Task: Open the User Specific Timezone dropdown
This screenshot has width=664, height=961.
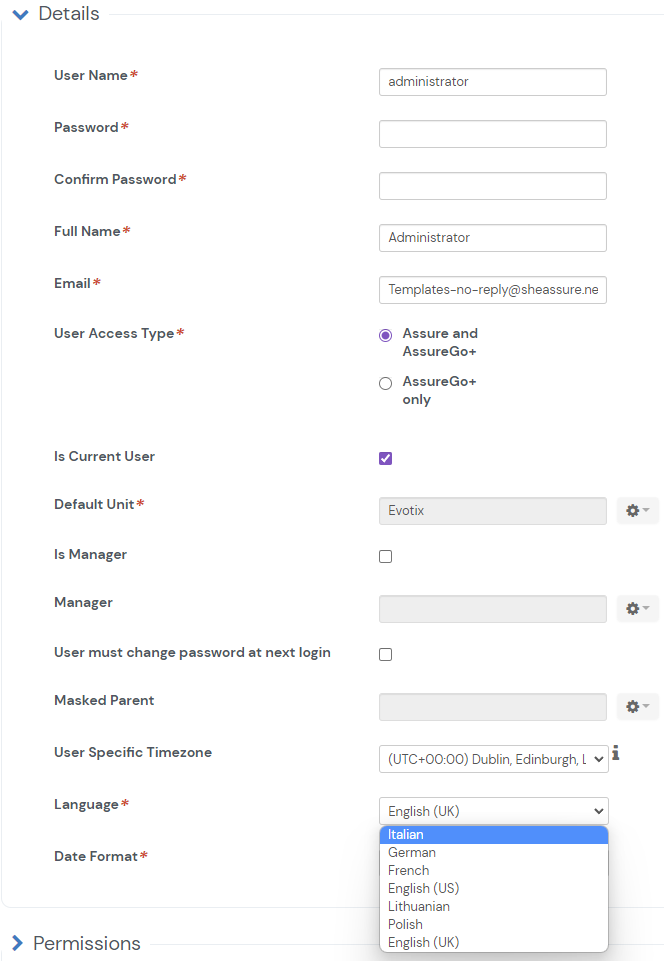Action: tap(493, 759)
